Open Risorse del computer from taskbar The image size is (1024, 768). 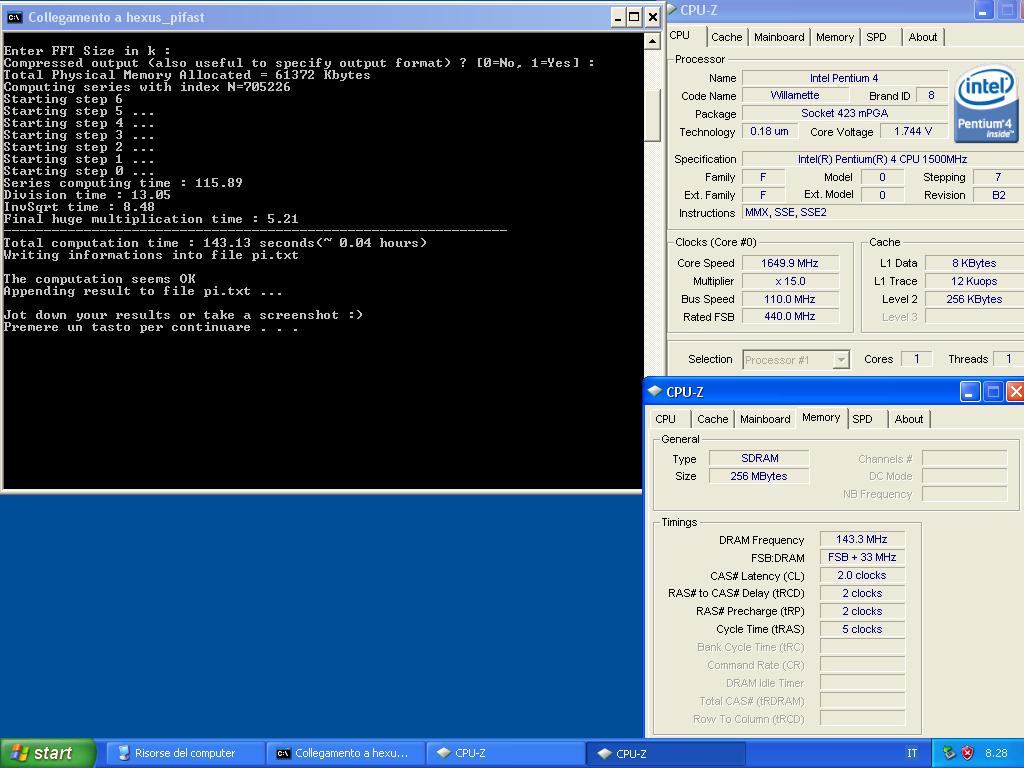coord(185,753)
